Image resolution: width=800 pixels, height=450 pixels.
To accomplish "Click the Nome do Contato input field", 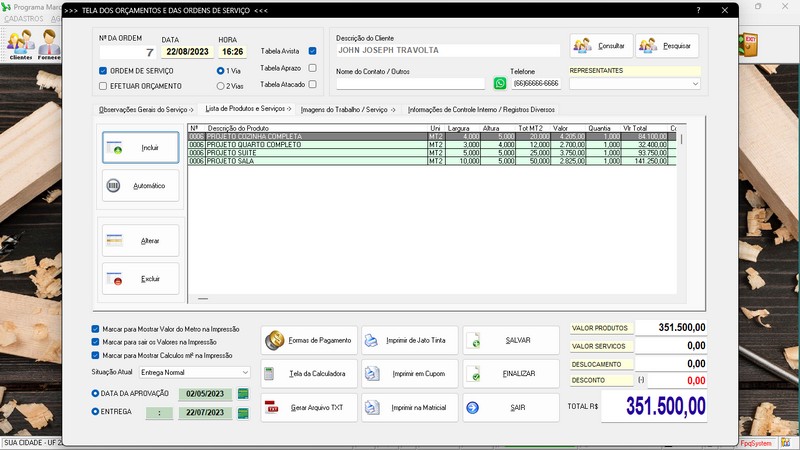I will [x=410, y=84].
